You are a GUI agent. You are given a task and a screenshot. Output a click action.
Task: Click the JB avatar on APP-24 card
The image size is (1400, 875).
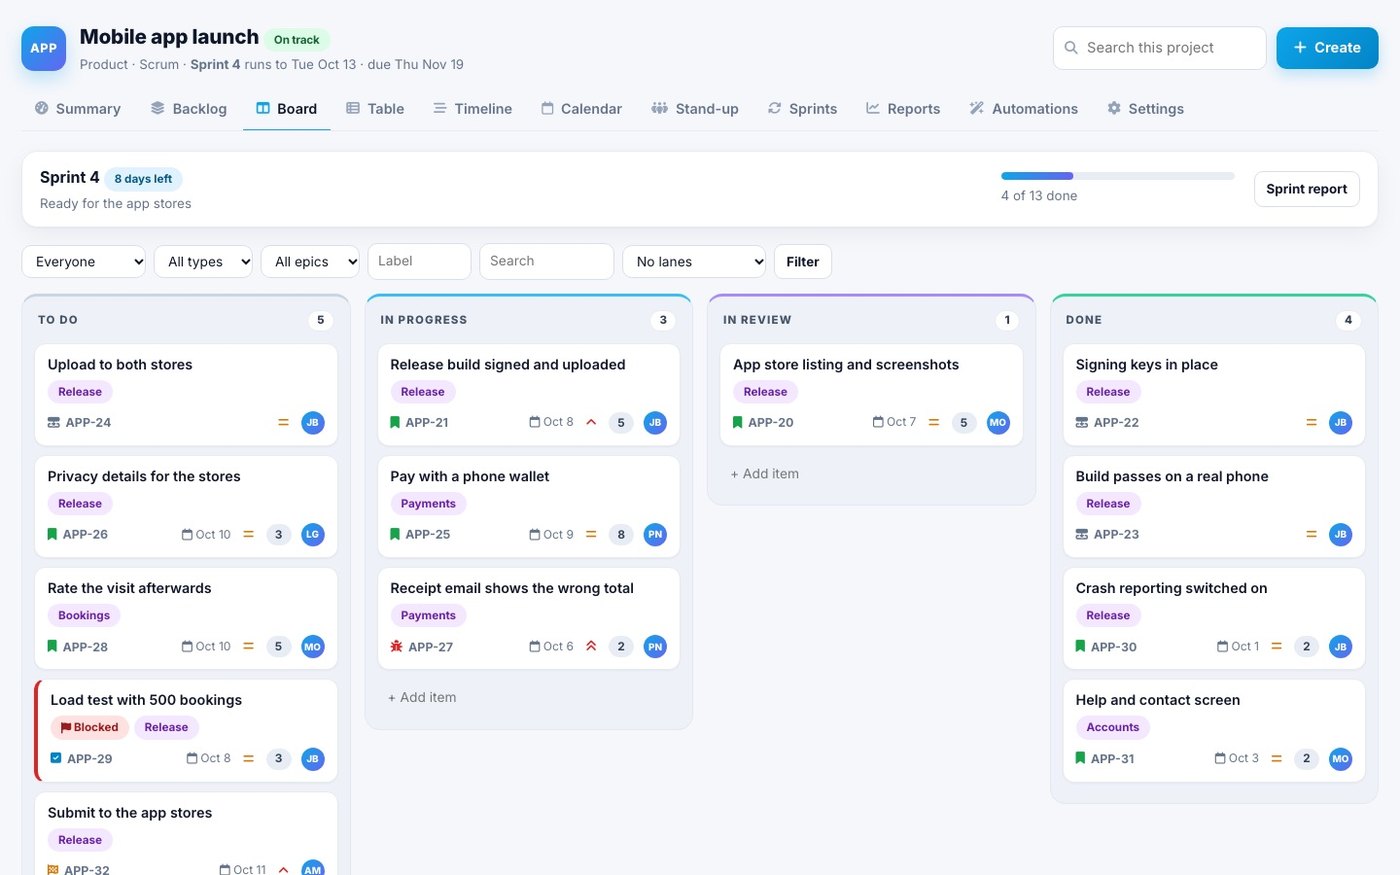click(x=313, y=423)
